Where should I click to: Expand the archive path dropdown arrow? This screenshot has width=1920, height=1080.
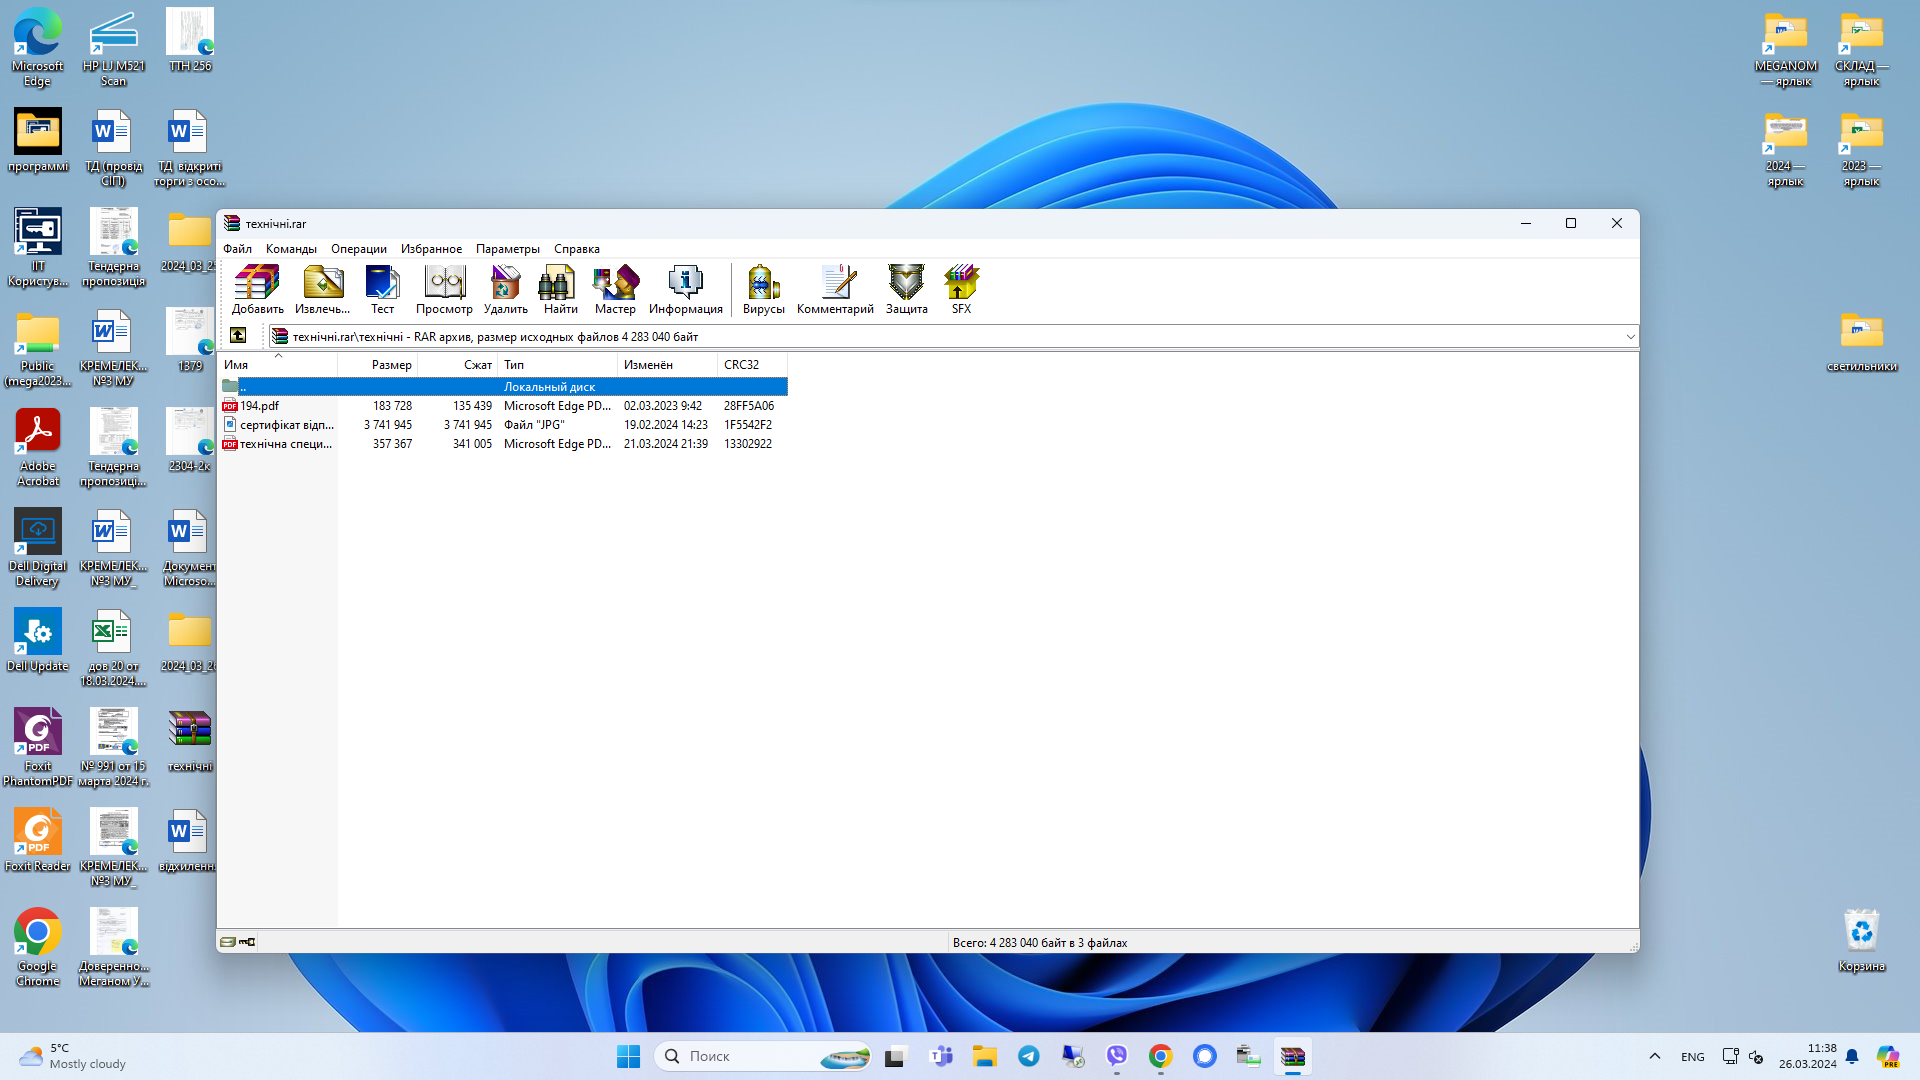(1630, 337)
